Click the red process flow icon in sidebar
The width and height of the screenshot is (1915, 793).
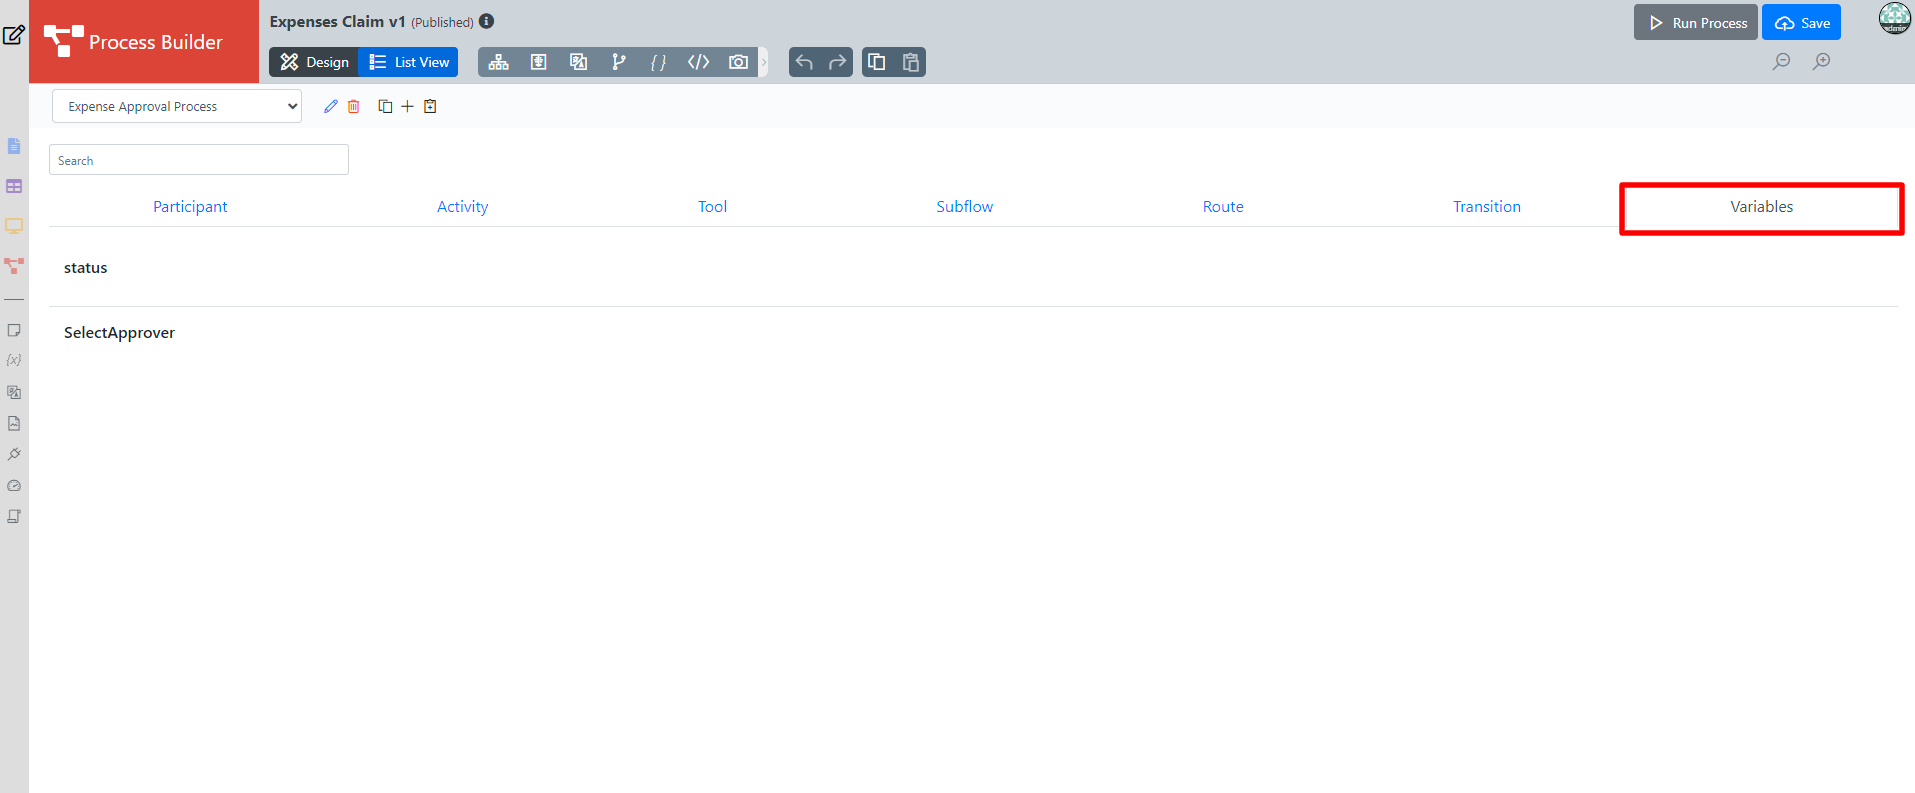tap(14, 266)
